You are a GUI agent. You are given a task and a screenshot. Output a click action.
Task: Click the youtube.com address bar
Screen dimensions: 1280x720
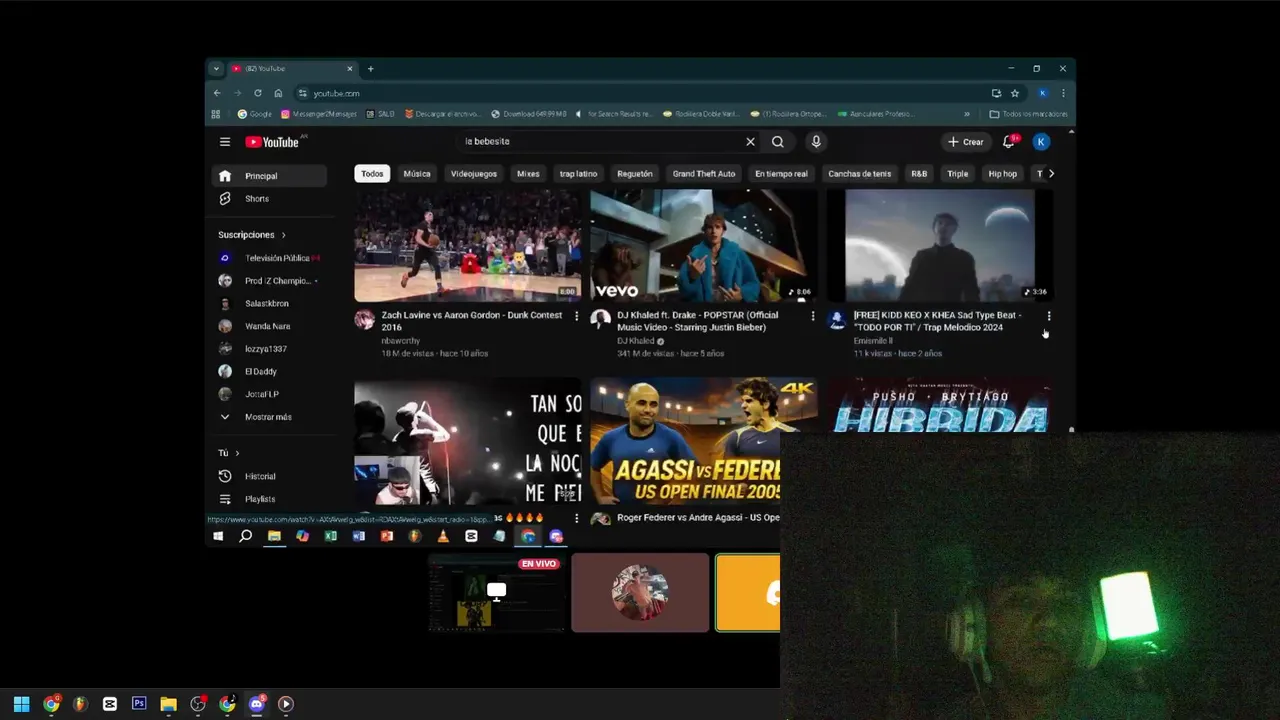tap(640, 93)
